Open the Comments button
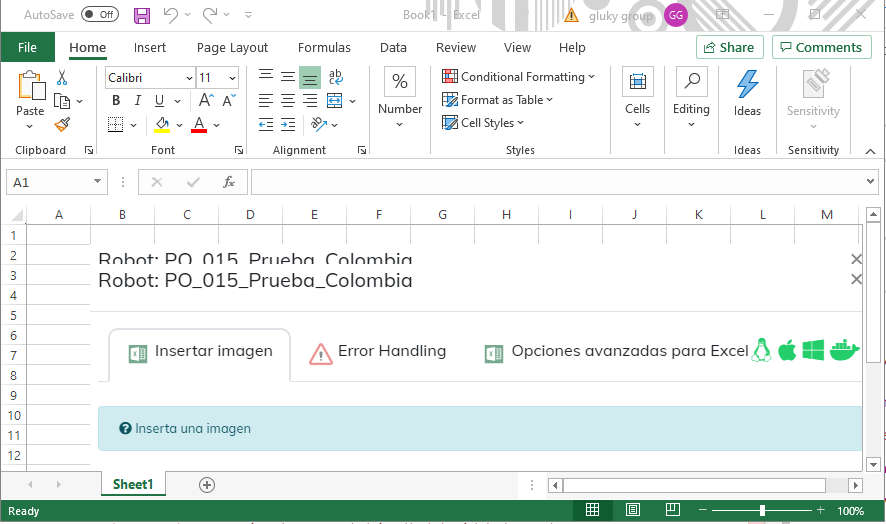Viewport: 886px width, 524px height. pyautogui.click(x=821, y=47)
